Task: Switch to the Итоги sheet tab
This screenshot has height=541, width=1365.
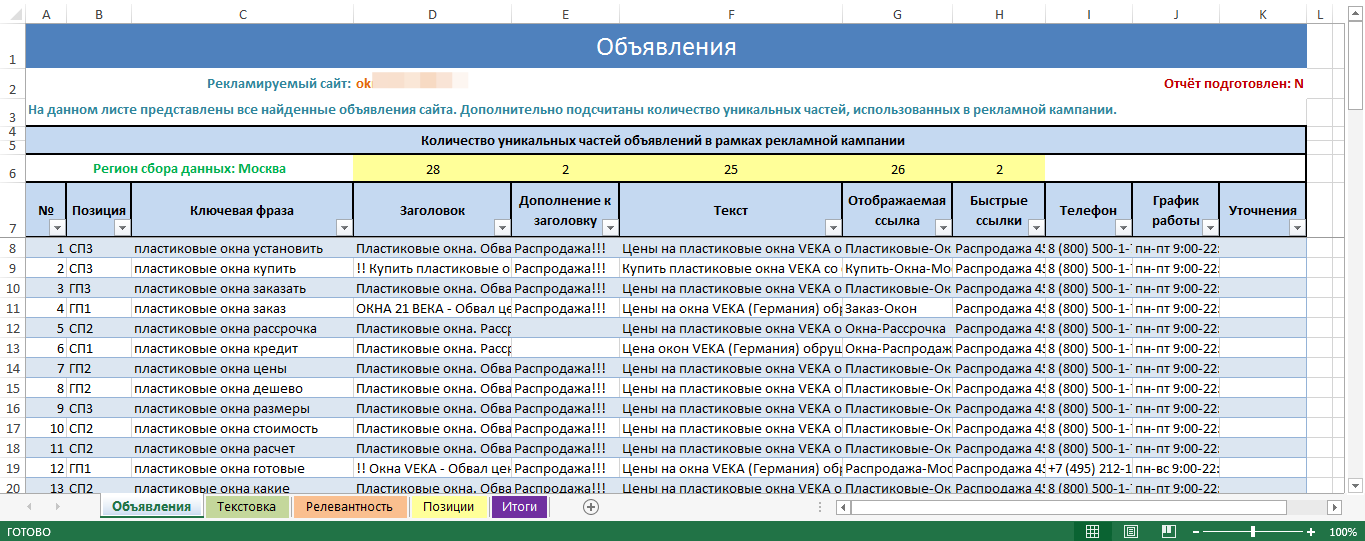Action: tap(520, 507)
